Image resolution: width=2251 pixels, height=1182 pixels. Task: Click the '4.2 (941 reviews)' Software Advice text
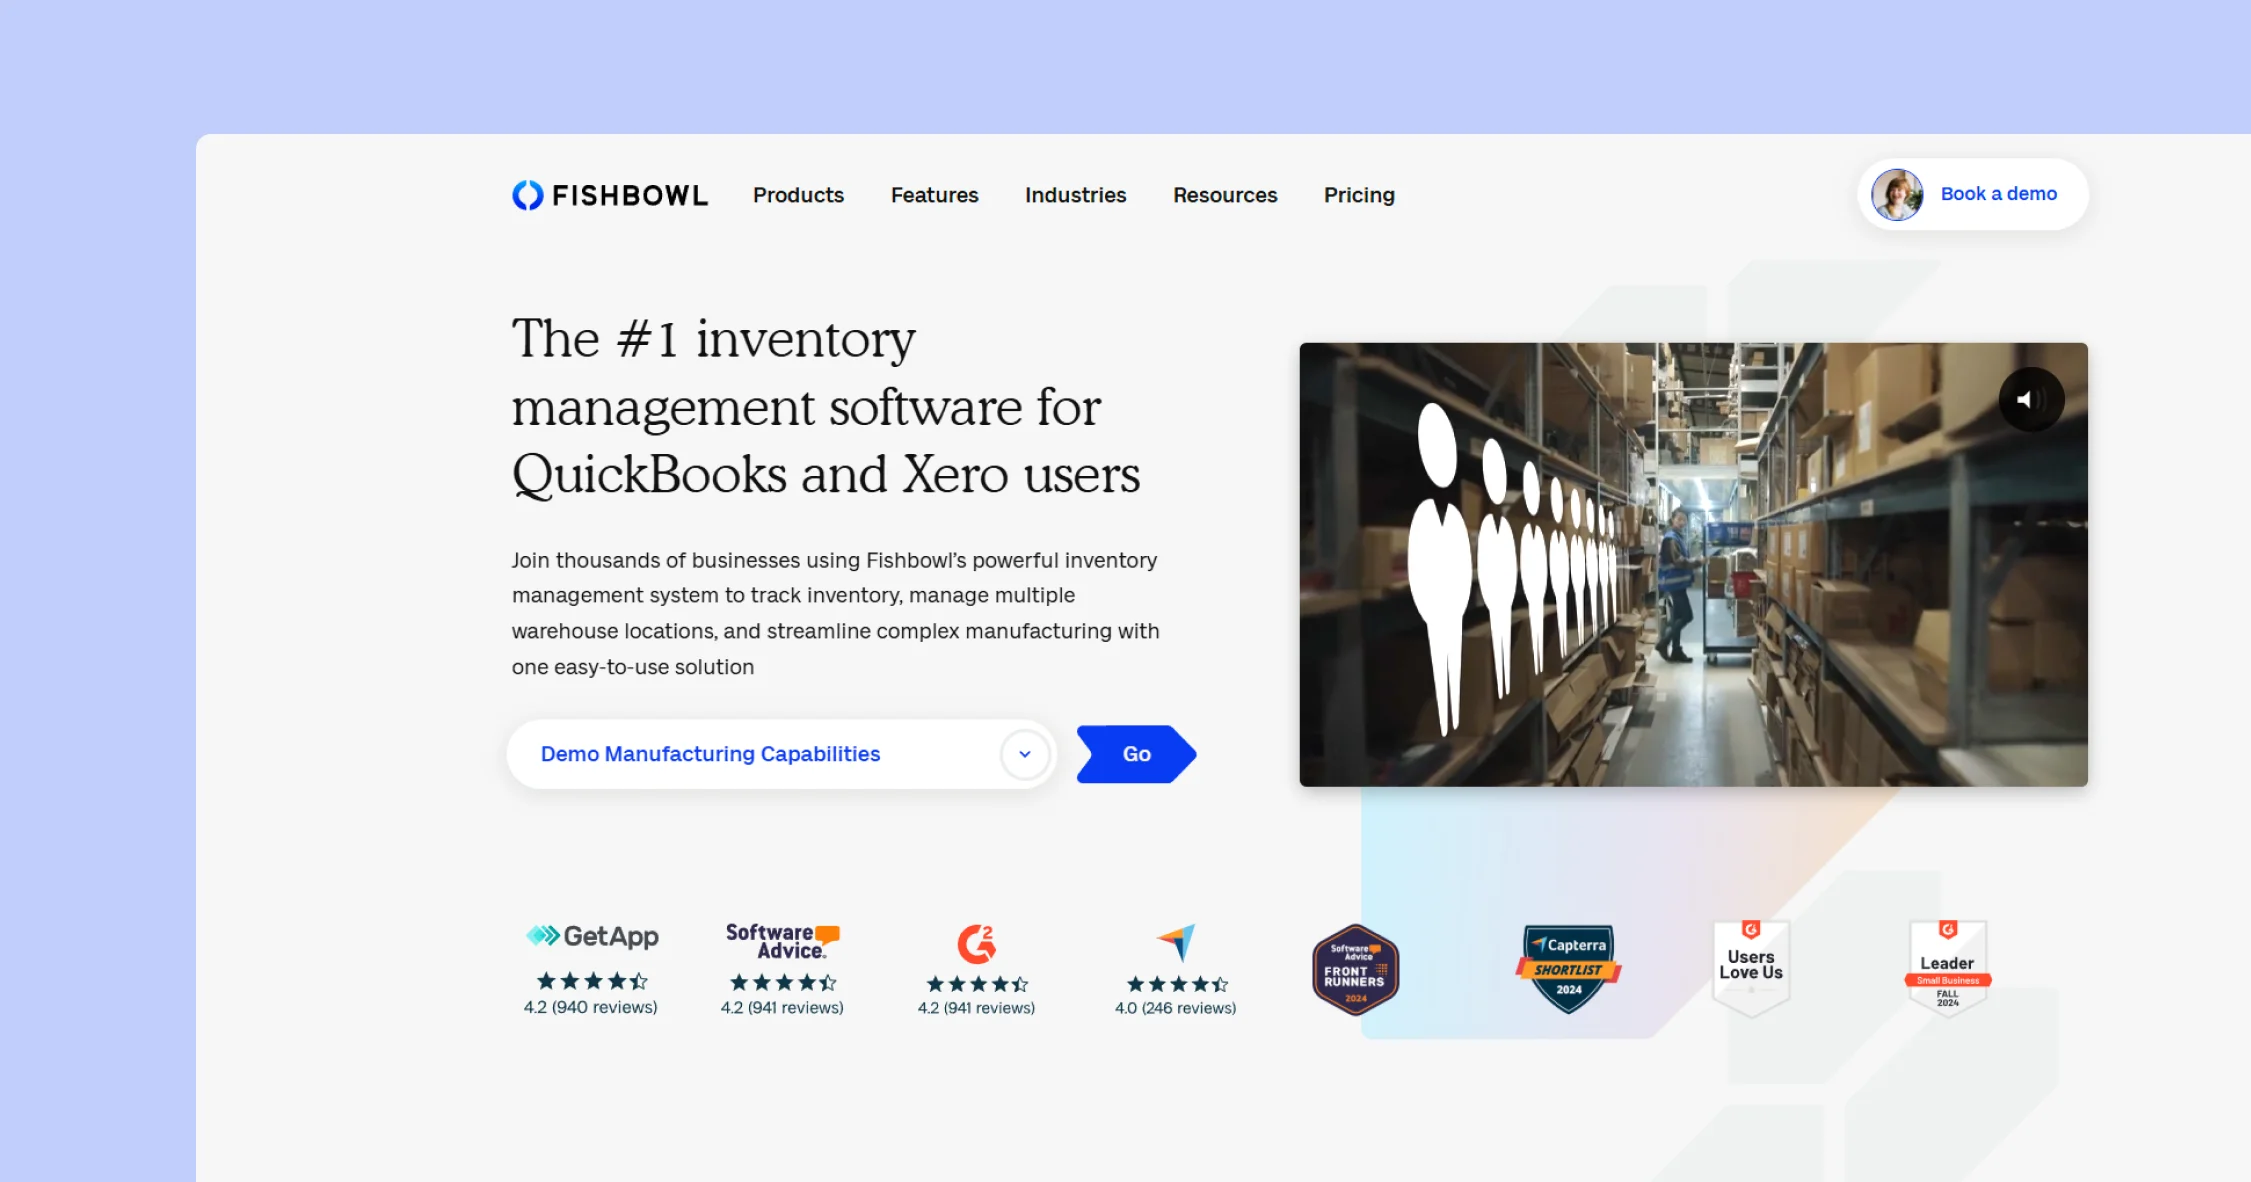pos(782,1008)
